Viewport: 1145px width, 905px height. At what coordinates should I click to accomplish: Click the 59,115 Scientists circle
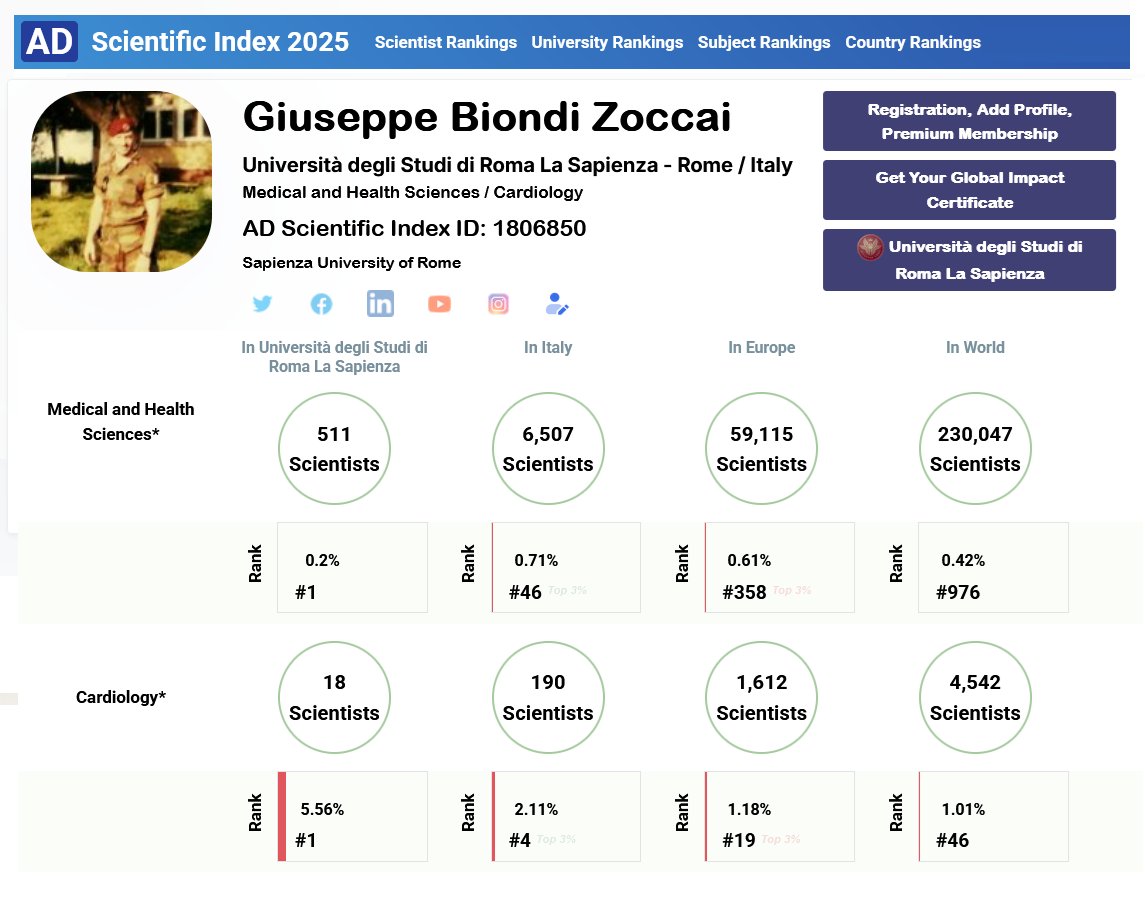pos(762,448)
